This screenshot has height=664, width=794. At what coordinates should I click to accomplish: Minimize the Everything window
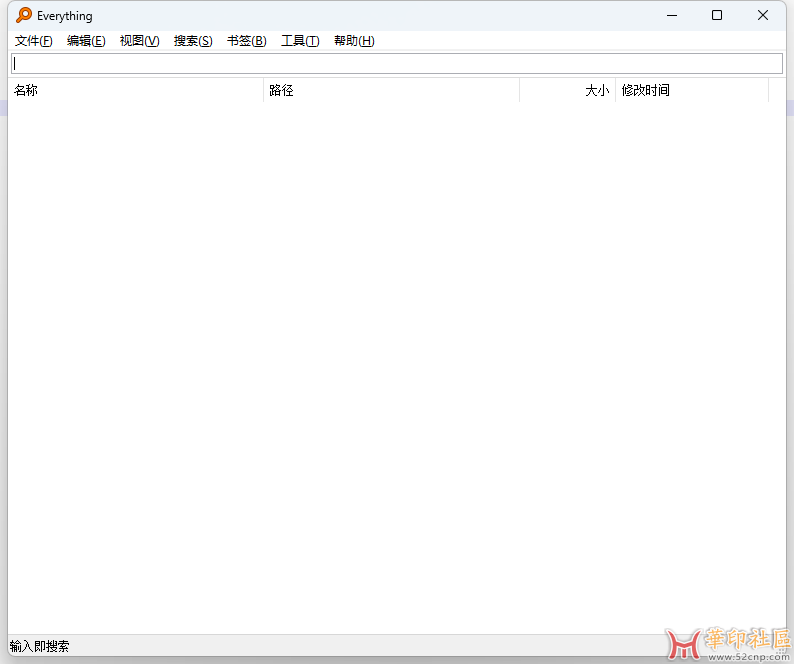pyautogui.click(x=672, y=15)
